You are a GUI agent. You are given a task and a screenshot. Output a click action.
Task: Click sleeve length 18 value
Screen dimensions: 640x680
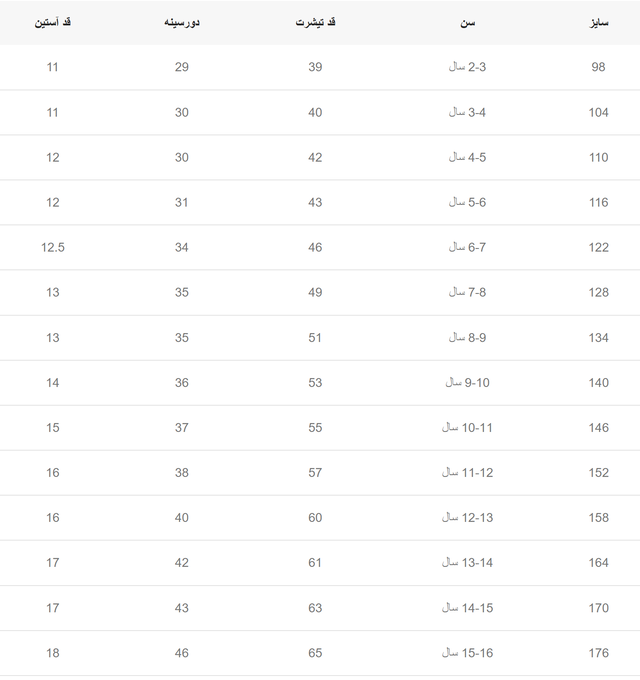(52, 653)
